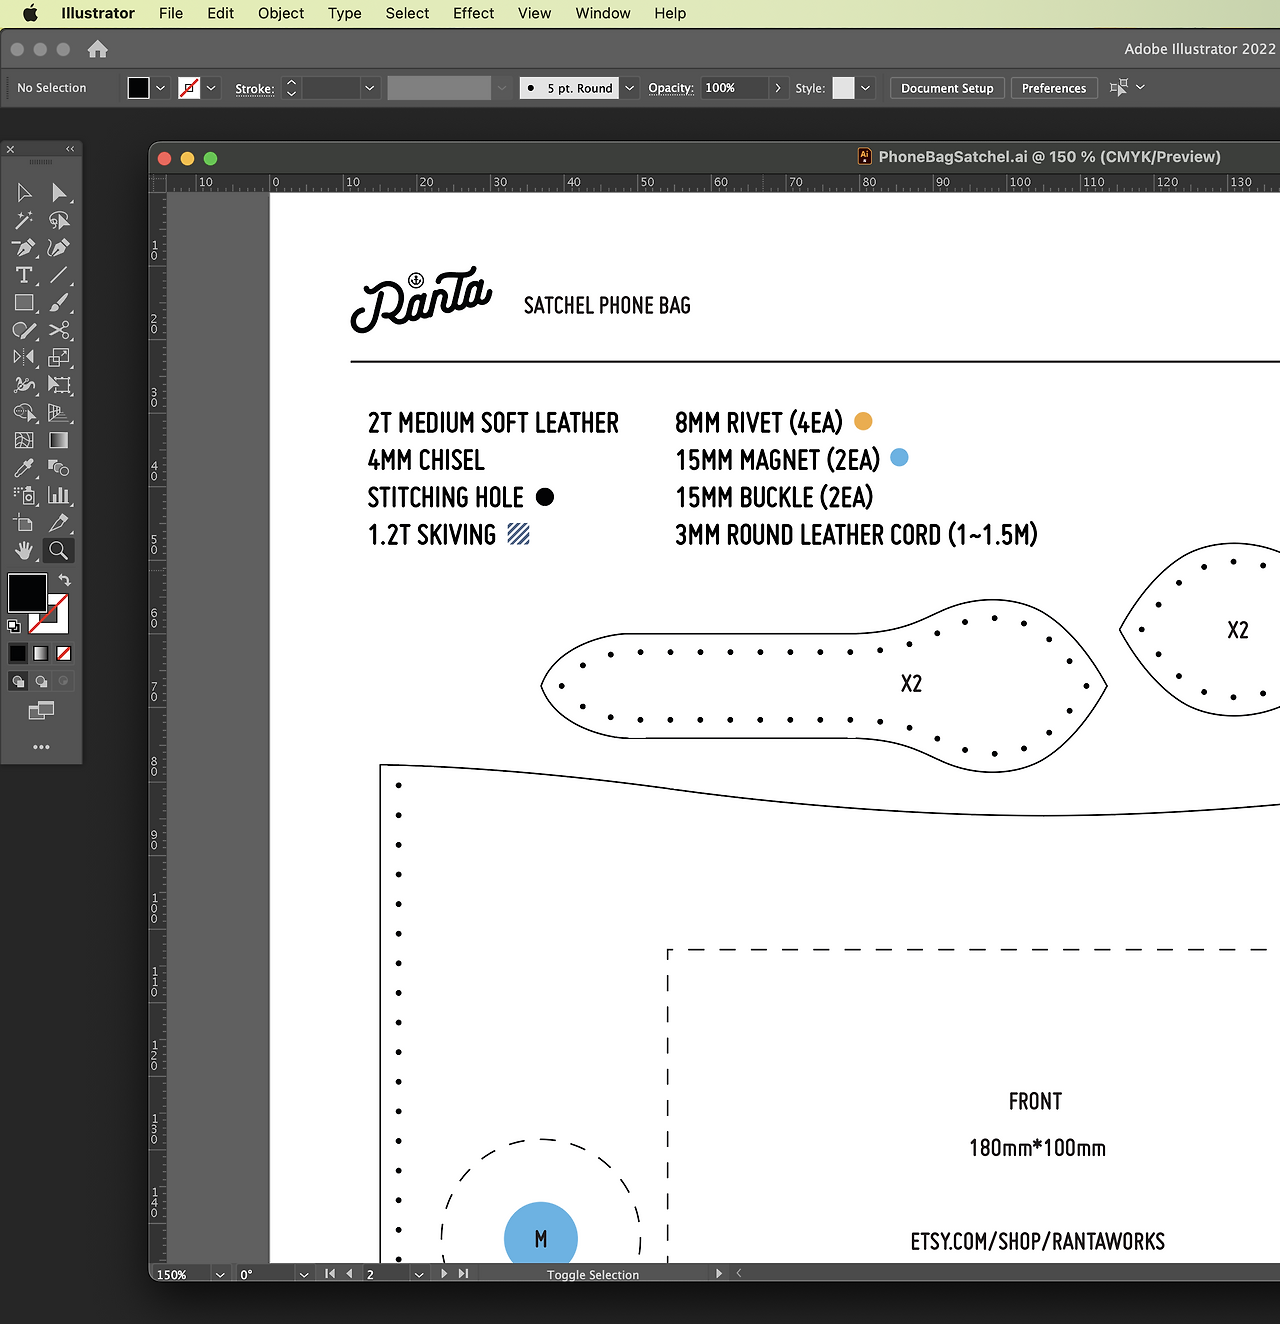
Task: Select the Pen tool
Action: click(25, 248)
